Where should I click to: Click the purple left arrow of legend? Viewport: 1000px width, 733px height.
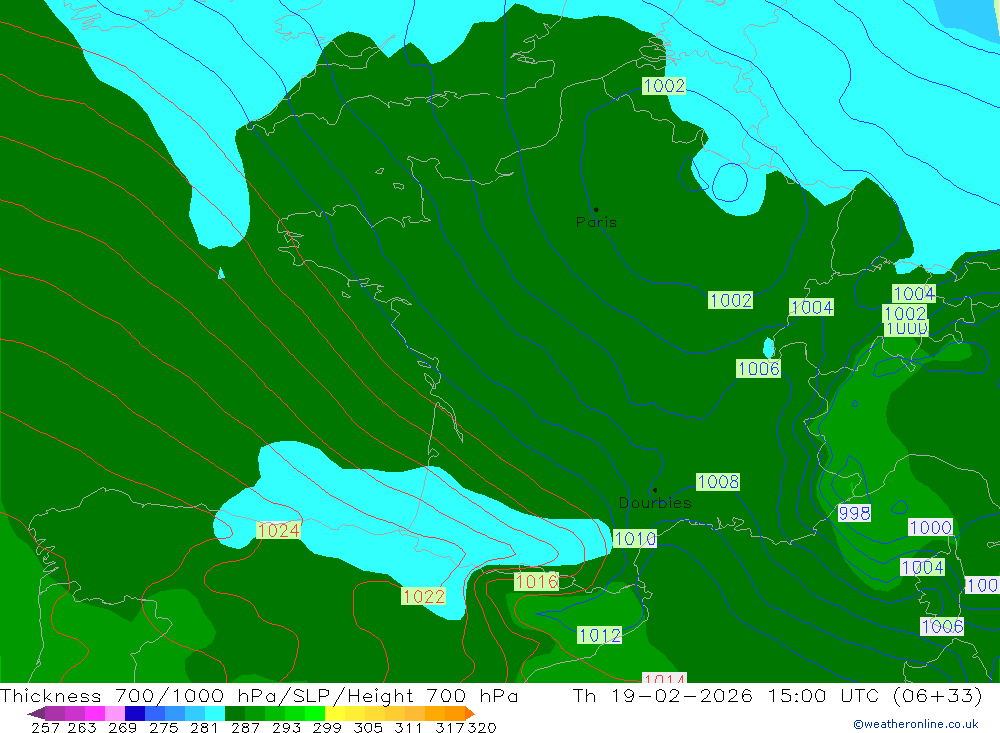tap(36, 713)
